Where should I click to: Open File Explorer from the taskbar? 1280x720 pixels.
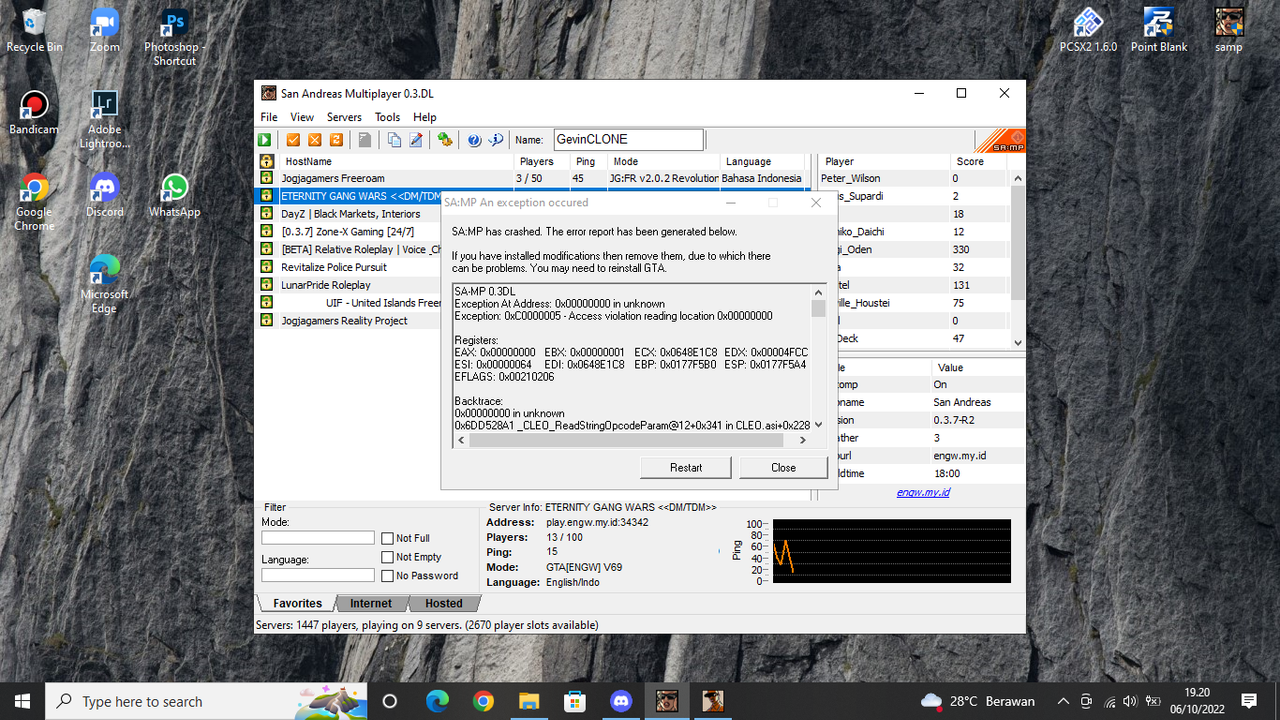(x=528, y=700)
